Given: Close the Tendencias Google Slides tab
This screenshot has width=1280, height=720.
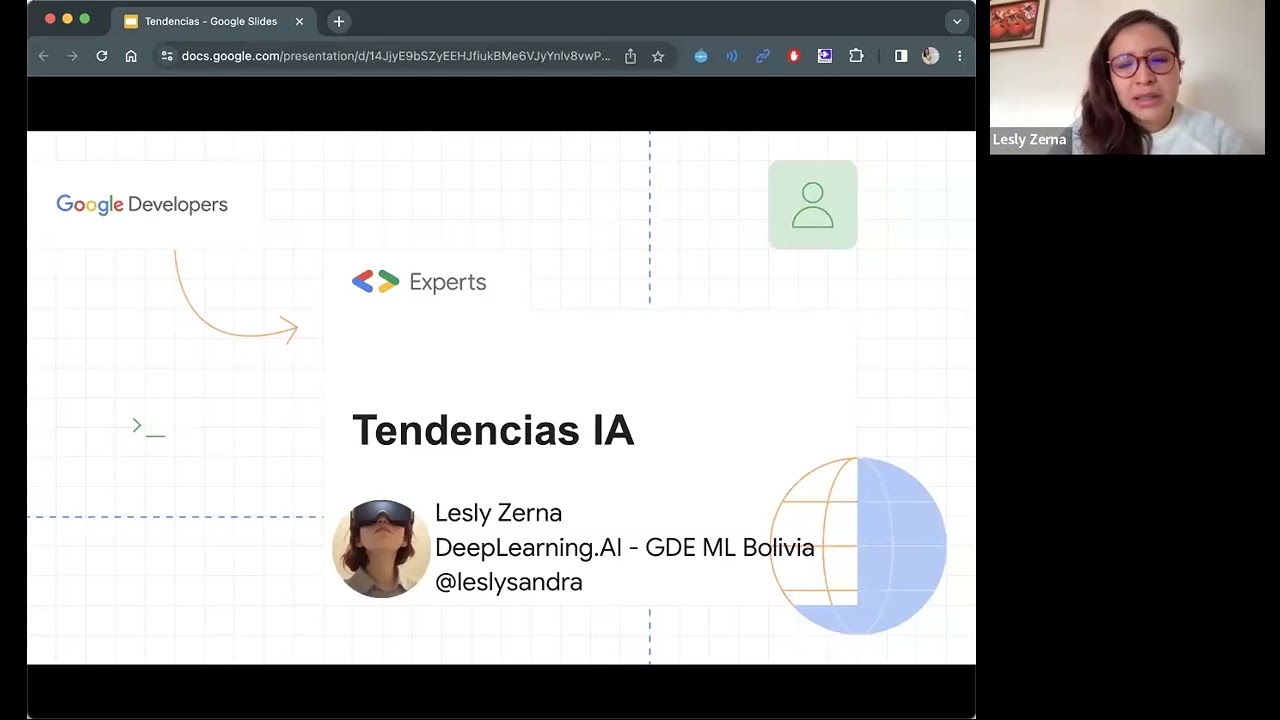Looking at the screenshot, I should pos(299,21).
